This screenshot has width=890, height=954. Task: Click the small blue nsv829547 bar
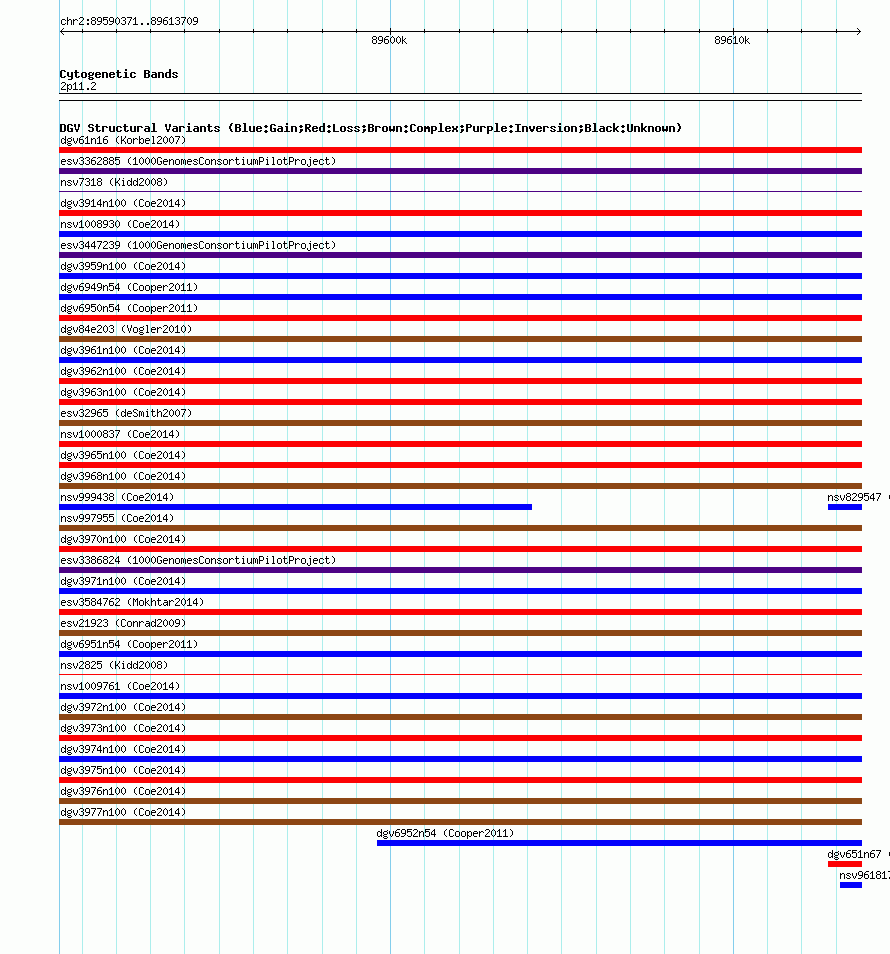(x=845, y=507)
